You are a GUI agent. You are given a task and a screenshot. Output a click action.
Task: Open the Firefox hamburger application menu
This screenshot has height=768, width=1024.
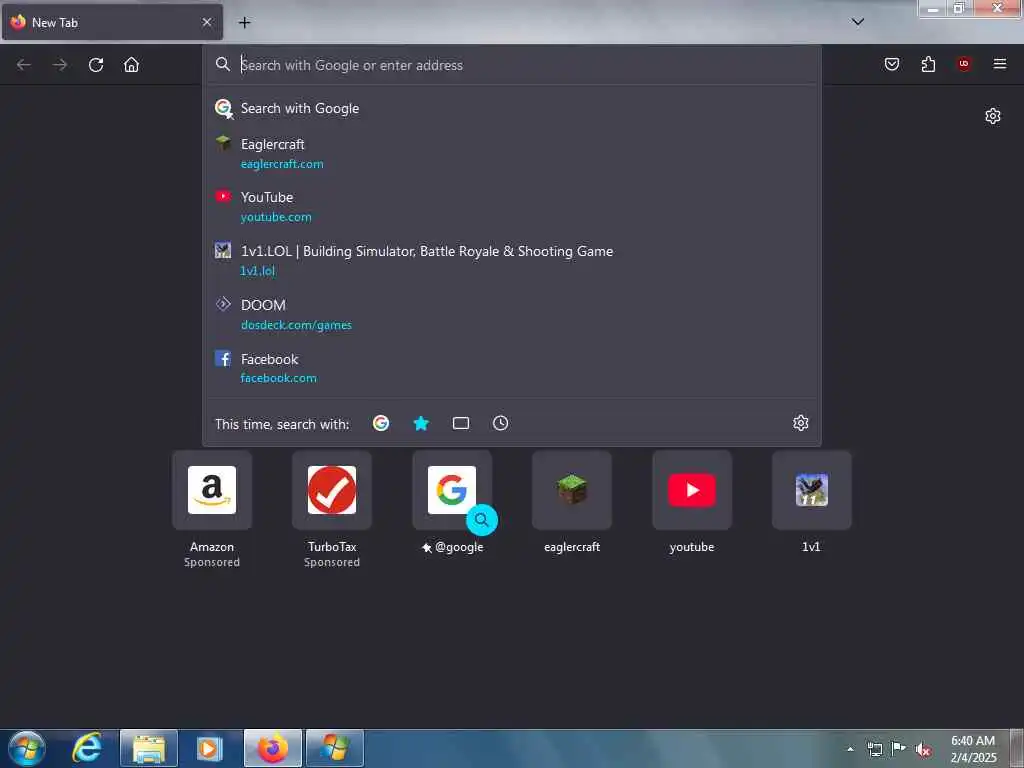1000,63
